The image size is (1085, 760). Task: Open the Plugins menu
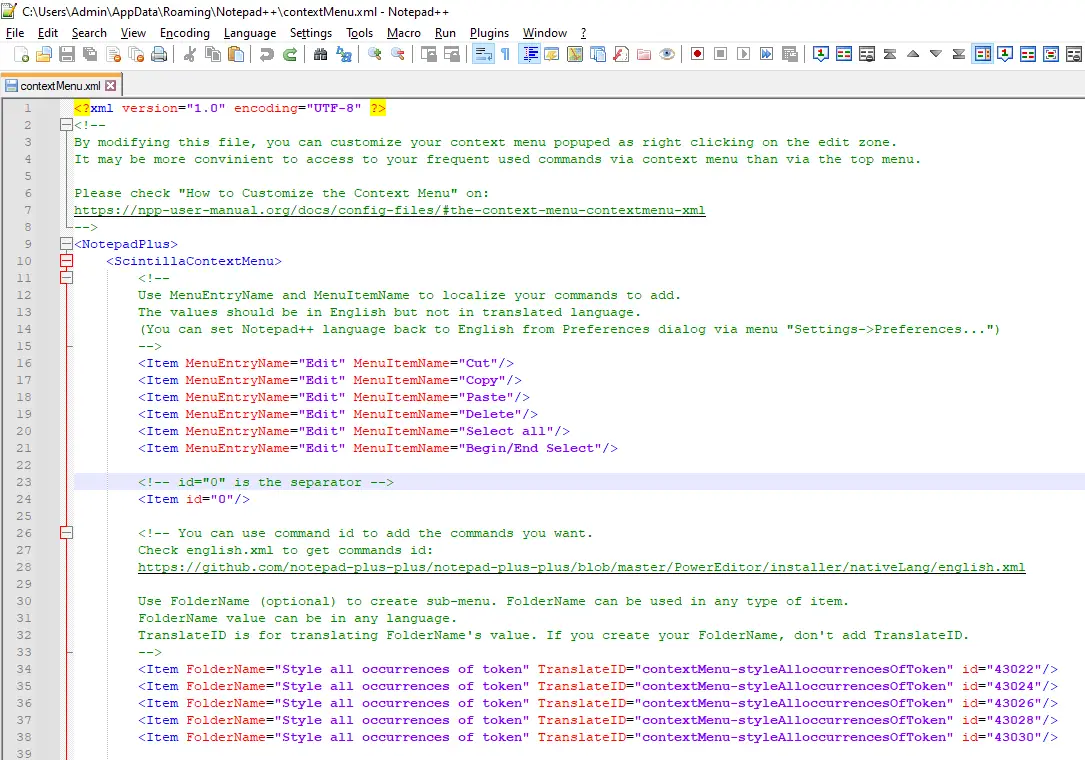point(489,33)
